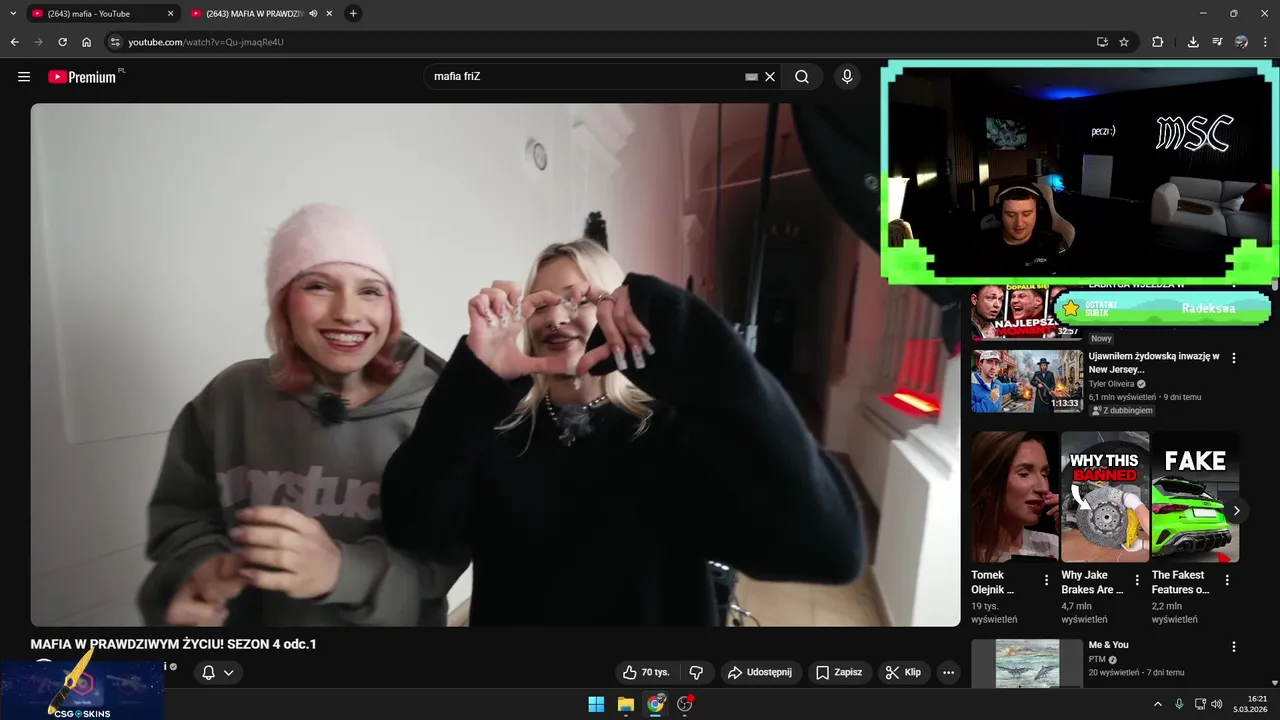The width and height of the screenshot is (1280, 720).
Task: Click the address bar URL
Action: pos(206,42)
